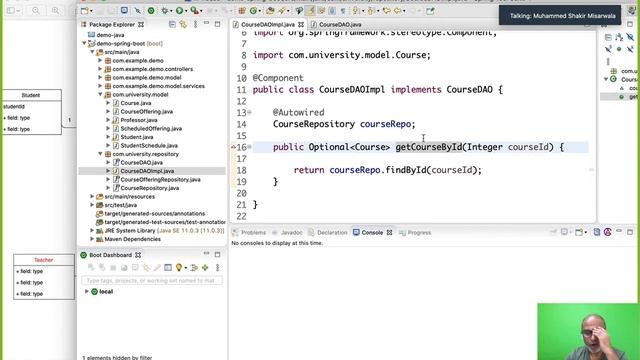Click the Boot Dashboard tag filter field
This screenshot has height=360, width=640.
[152, 280]
